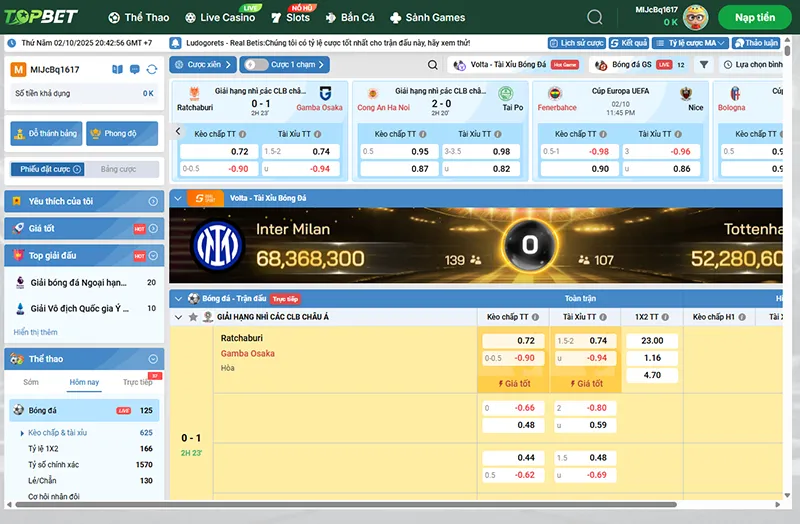Expand Giá tốt sidebar panel
The height and width of the screenshot is (524, 800).
(x=153, y=229)
